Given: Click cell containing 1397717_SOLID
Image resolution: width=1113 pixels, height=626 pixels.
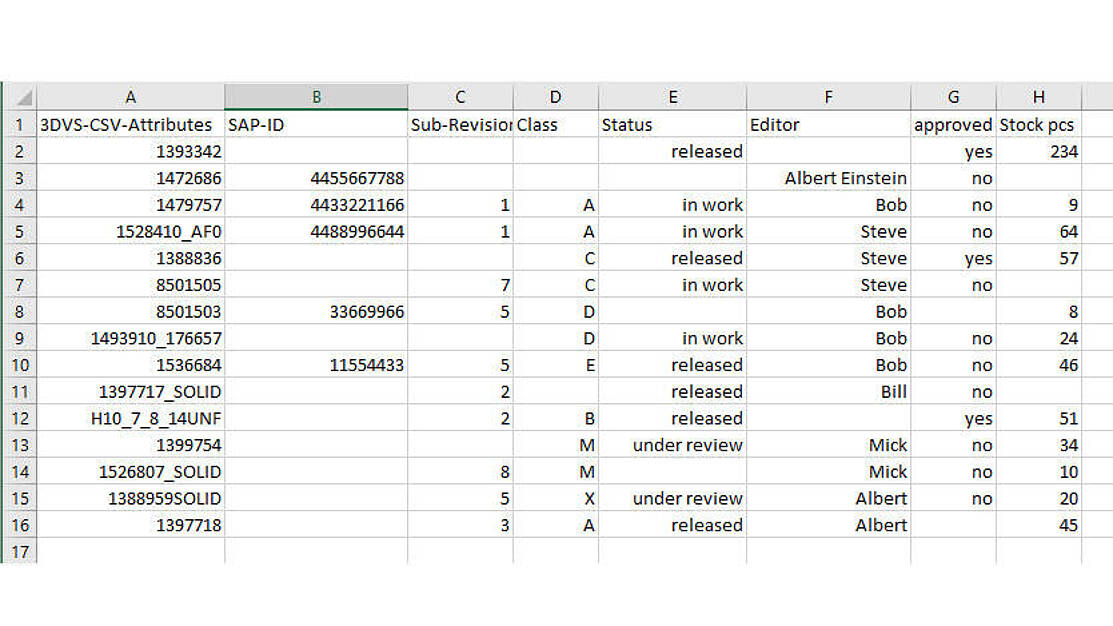Looking at the screenshot, I should [x=131, y=392].
